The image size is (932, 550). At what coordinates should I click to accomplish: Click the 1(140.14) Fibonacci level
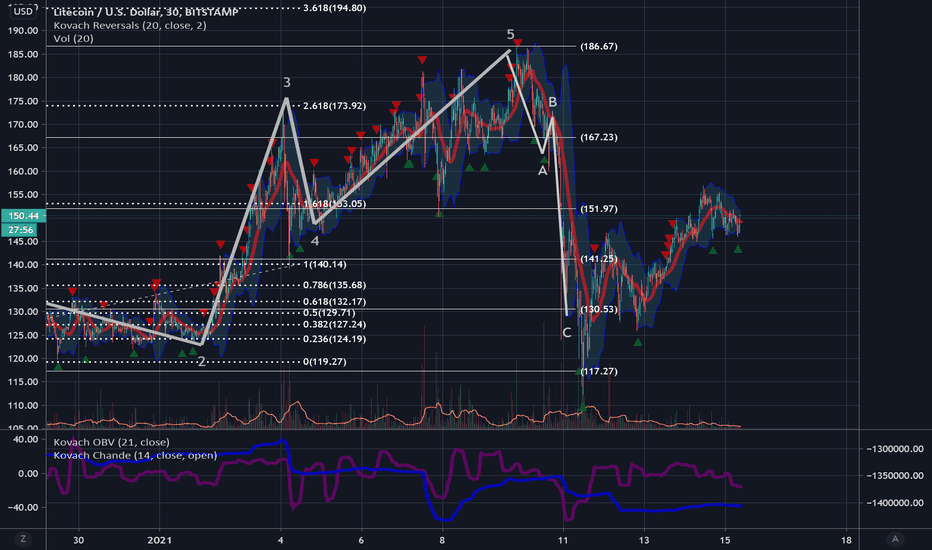(x=325, y=265)
